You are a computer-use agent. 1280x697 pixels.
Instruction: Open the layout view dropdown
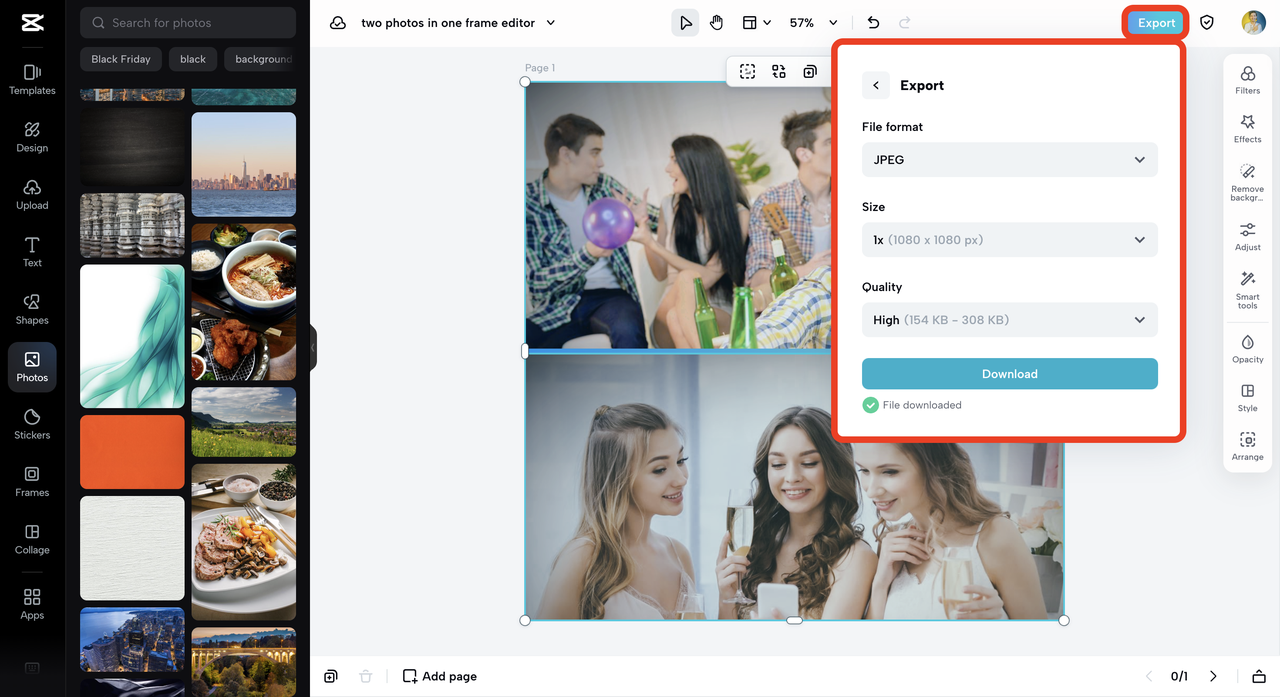pos(757,22)
